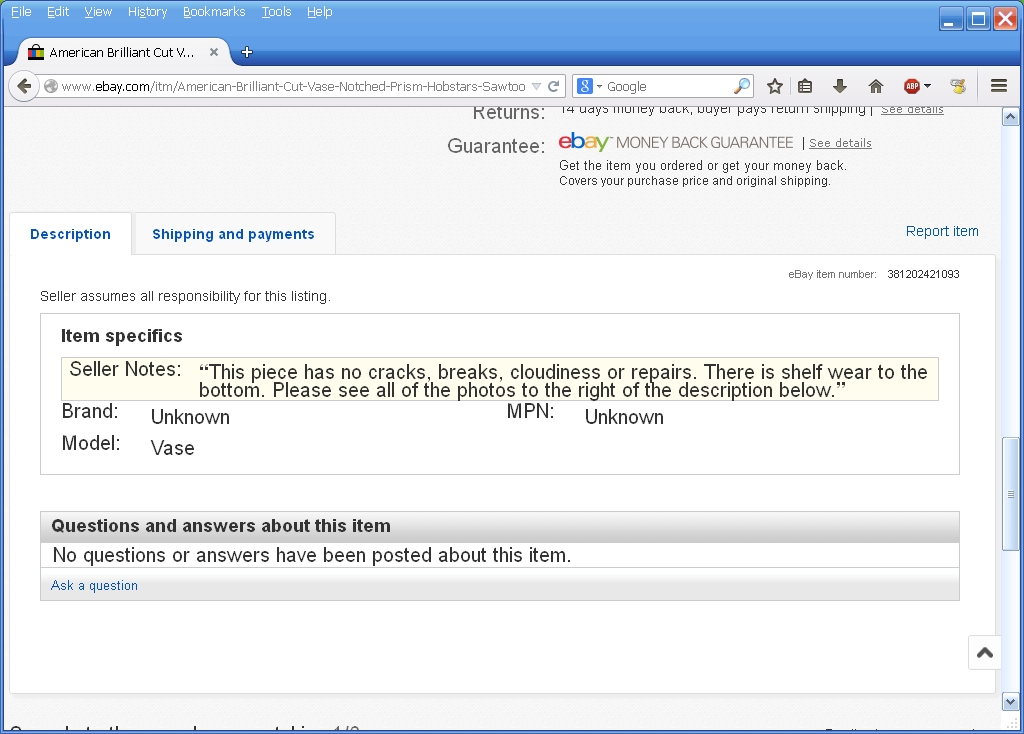Open the Downloads arrow icon
The height and width of the screenshot is (734, 1024).
tap(840, 86)
